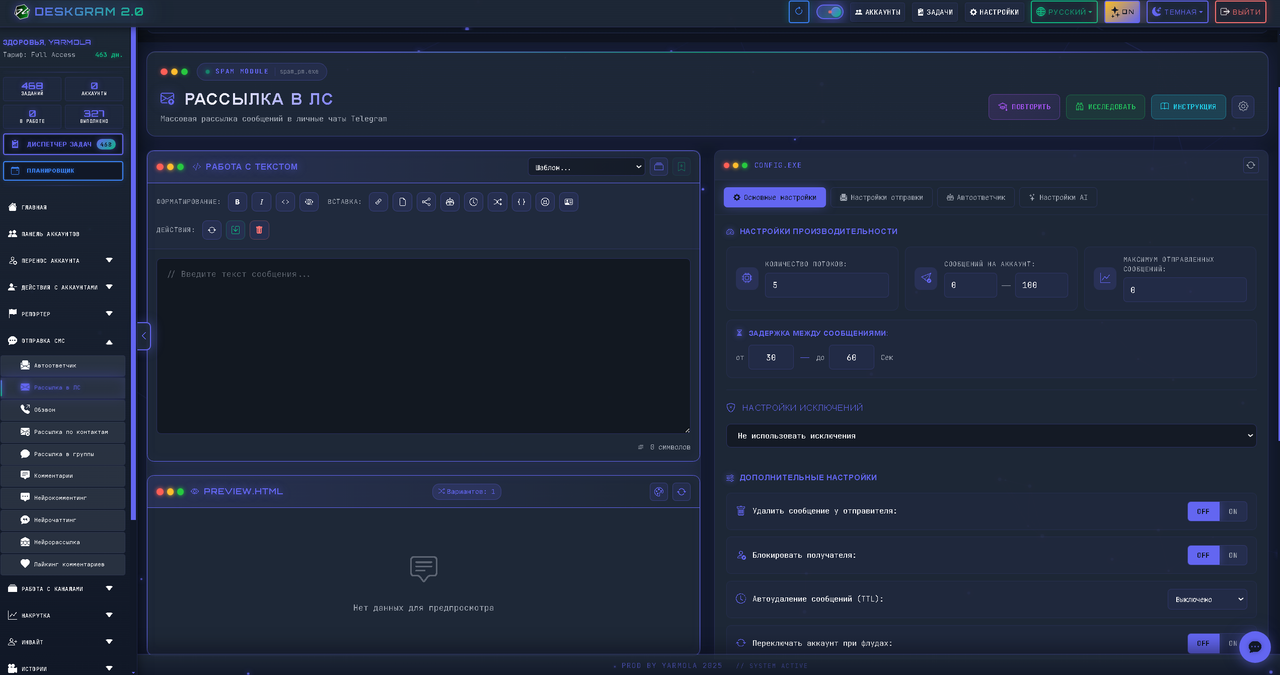
Task: Set Блокировать получателя to ON
Action: point(1232,555)
